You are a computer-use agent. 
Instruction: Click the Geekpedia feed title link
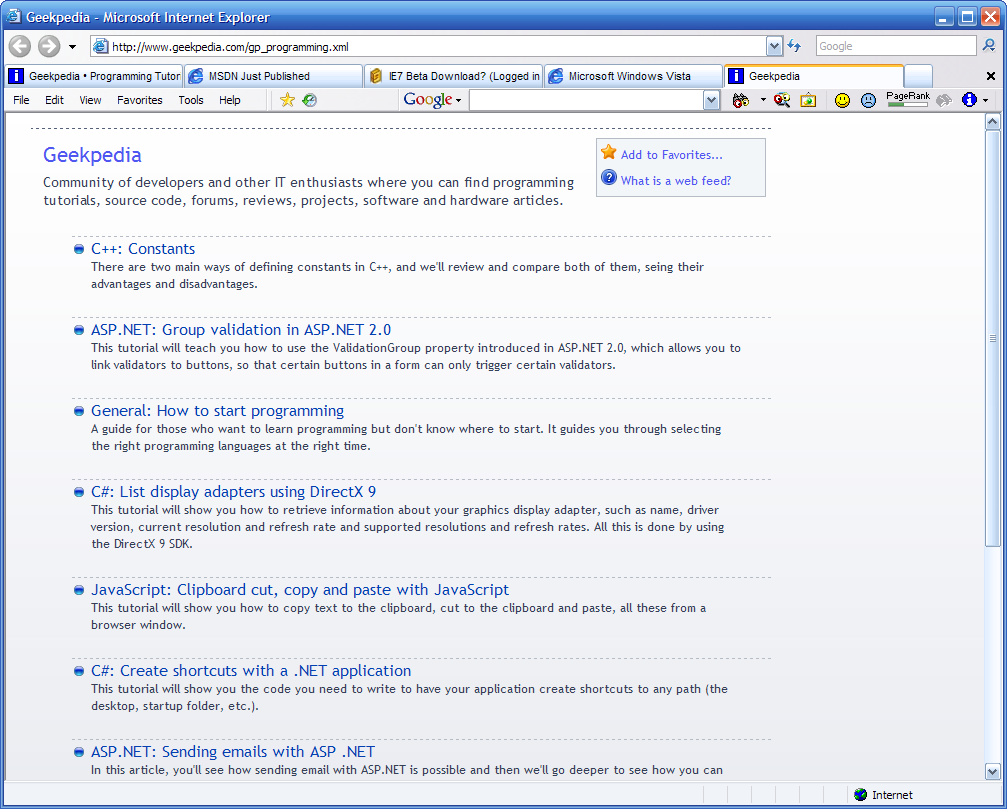point(92,155)
